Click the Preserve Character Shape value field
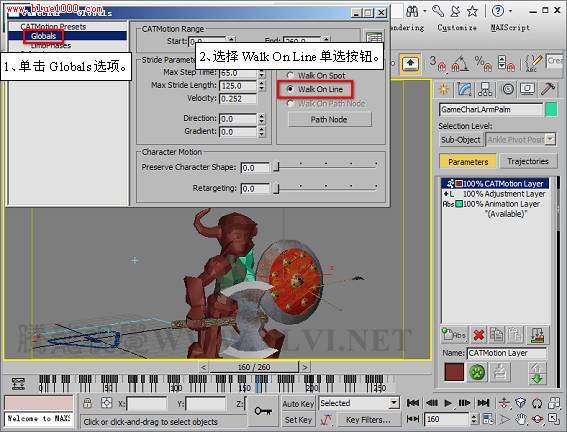The height and width of the screenshot is (432, 567). pyautogui.click(x=255, y=168)
